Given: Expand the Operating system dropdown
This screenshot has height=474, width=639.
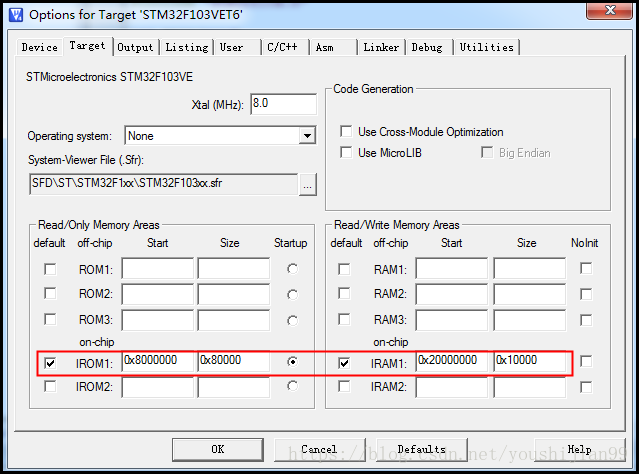Looking at the screenshot, I should point(307,136).
